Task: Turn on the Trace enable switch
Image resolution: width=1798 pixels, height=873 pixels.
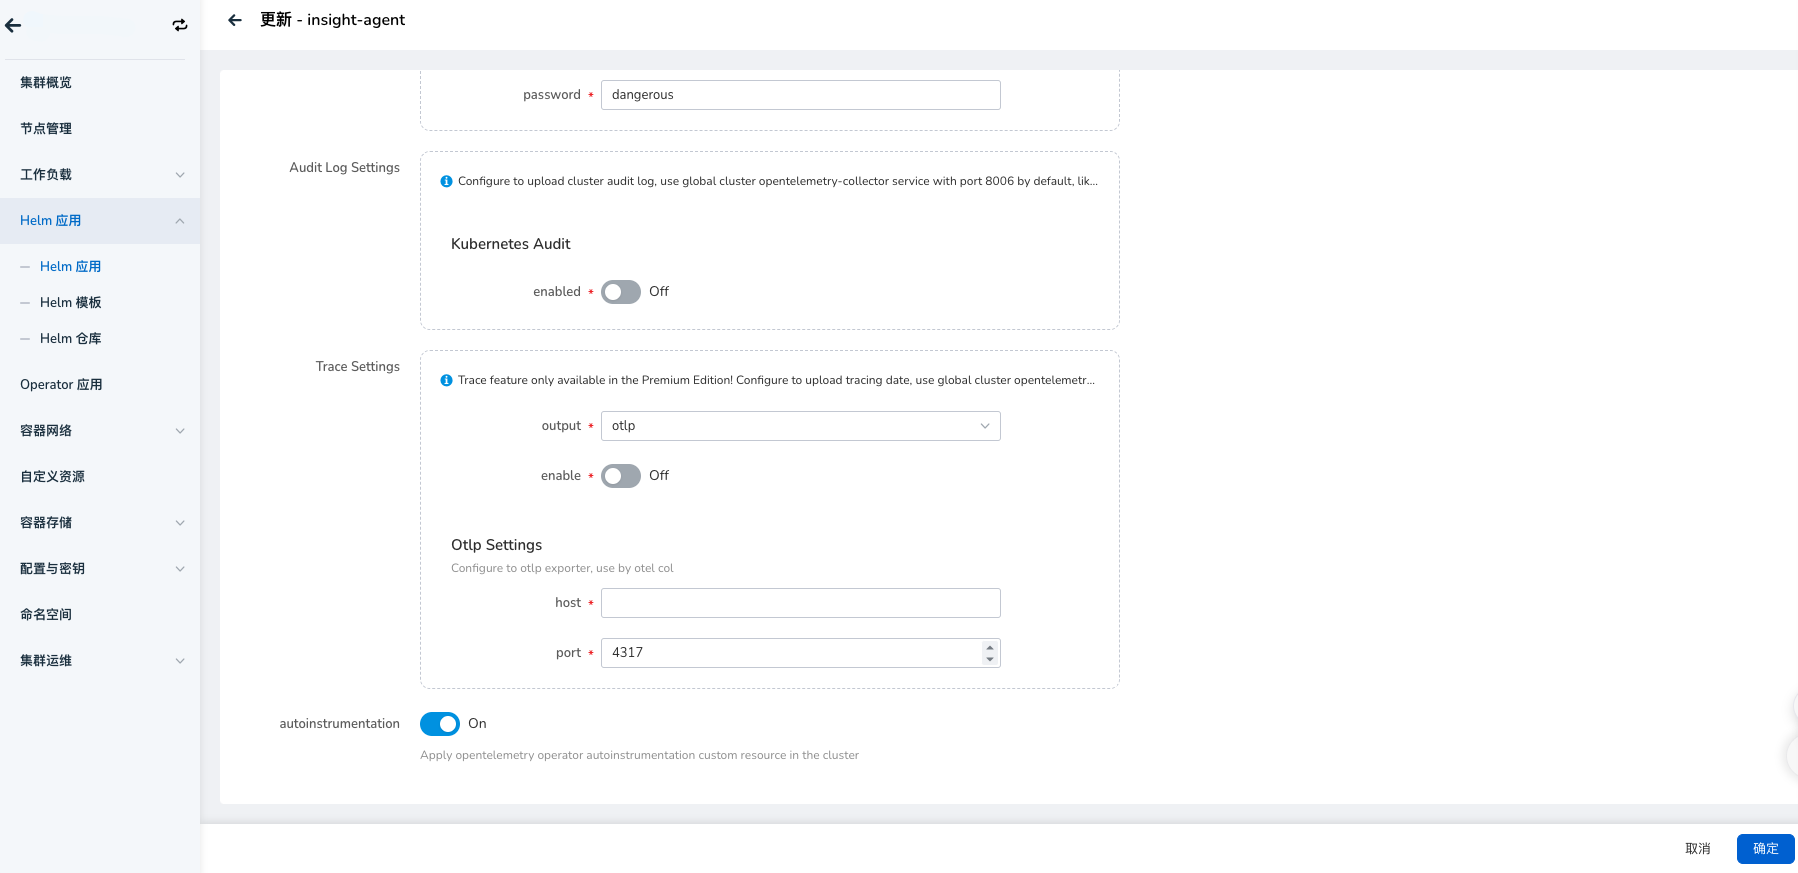Action: point(620,476)
